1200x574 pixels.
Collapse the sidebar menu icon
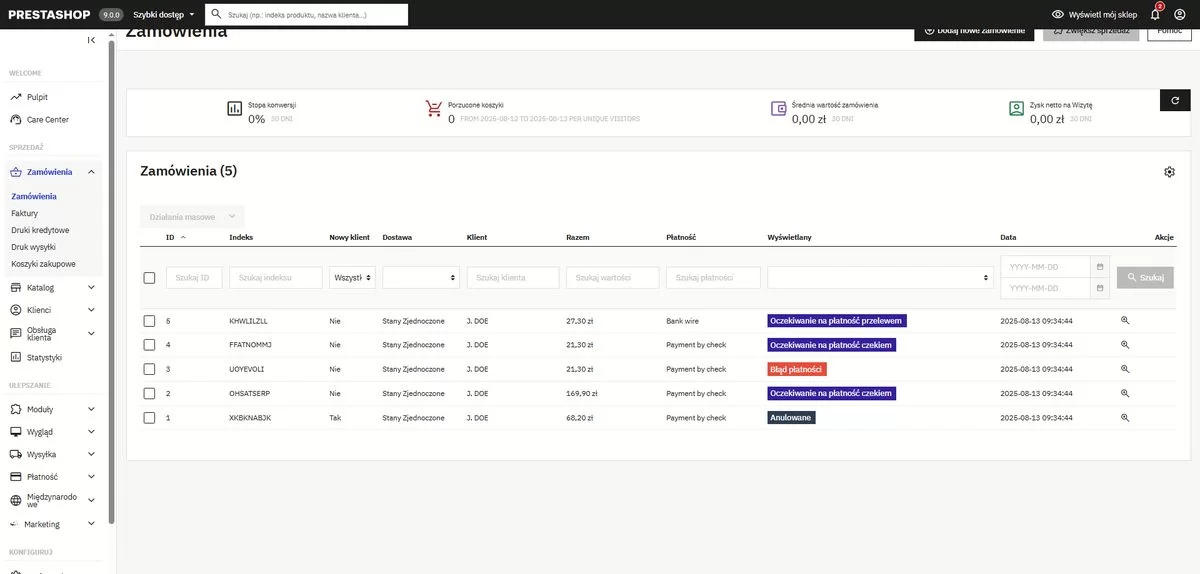point(91,40)
